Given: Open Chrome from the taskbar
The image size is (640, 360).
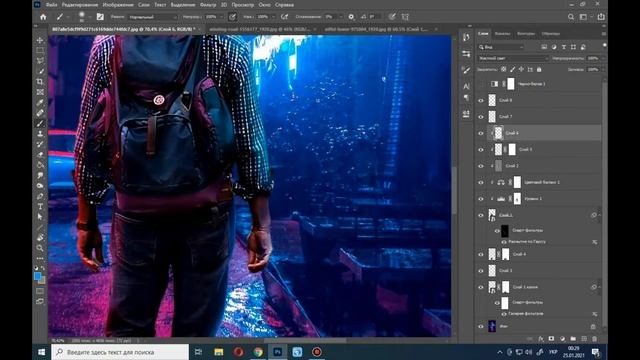Looking at the screenshot, I should coord(258,352).
